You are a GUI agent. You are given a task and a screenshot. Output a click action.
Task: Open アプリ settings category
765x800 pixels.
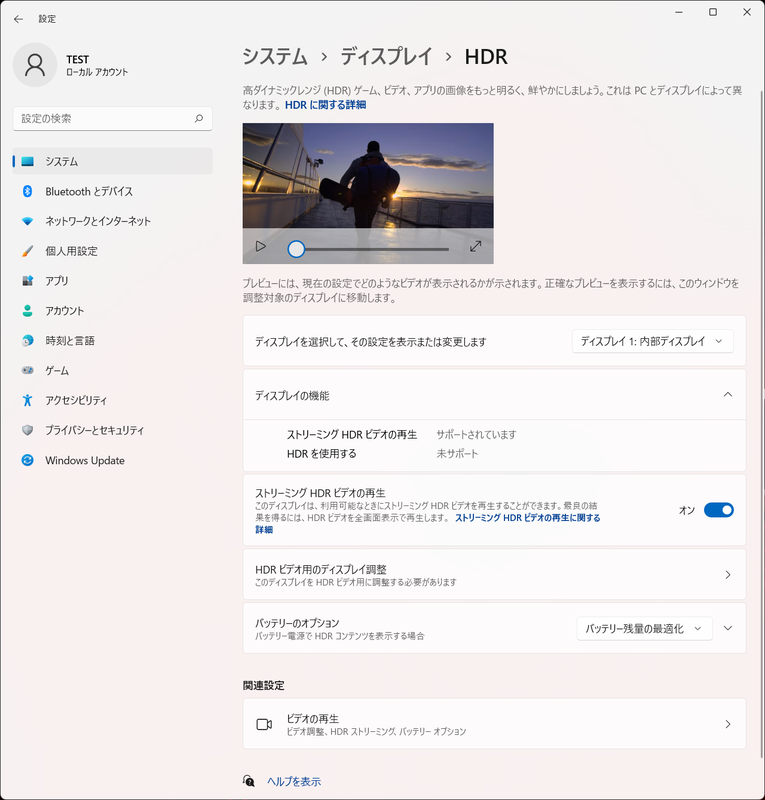[x=112, y=281]
